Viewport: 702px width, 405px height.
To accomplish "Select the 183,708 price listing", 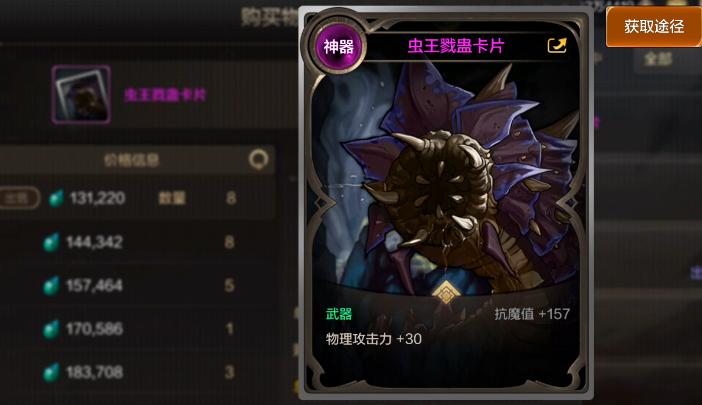I will (x=138, y=372).
